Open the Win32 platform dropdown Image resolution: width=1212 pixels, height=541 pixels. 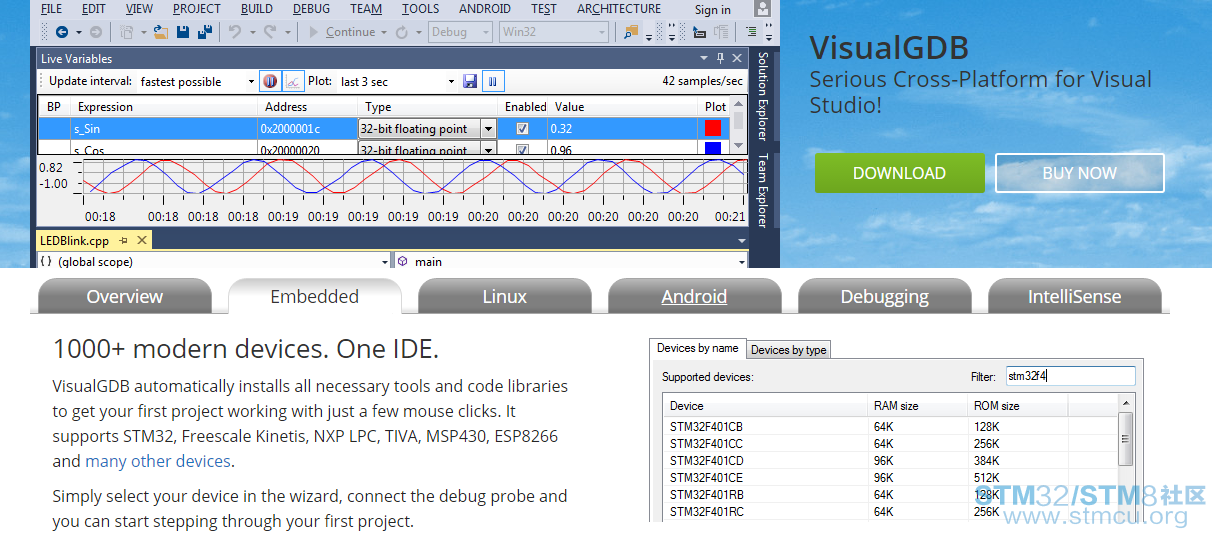pos(602,32)
